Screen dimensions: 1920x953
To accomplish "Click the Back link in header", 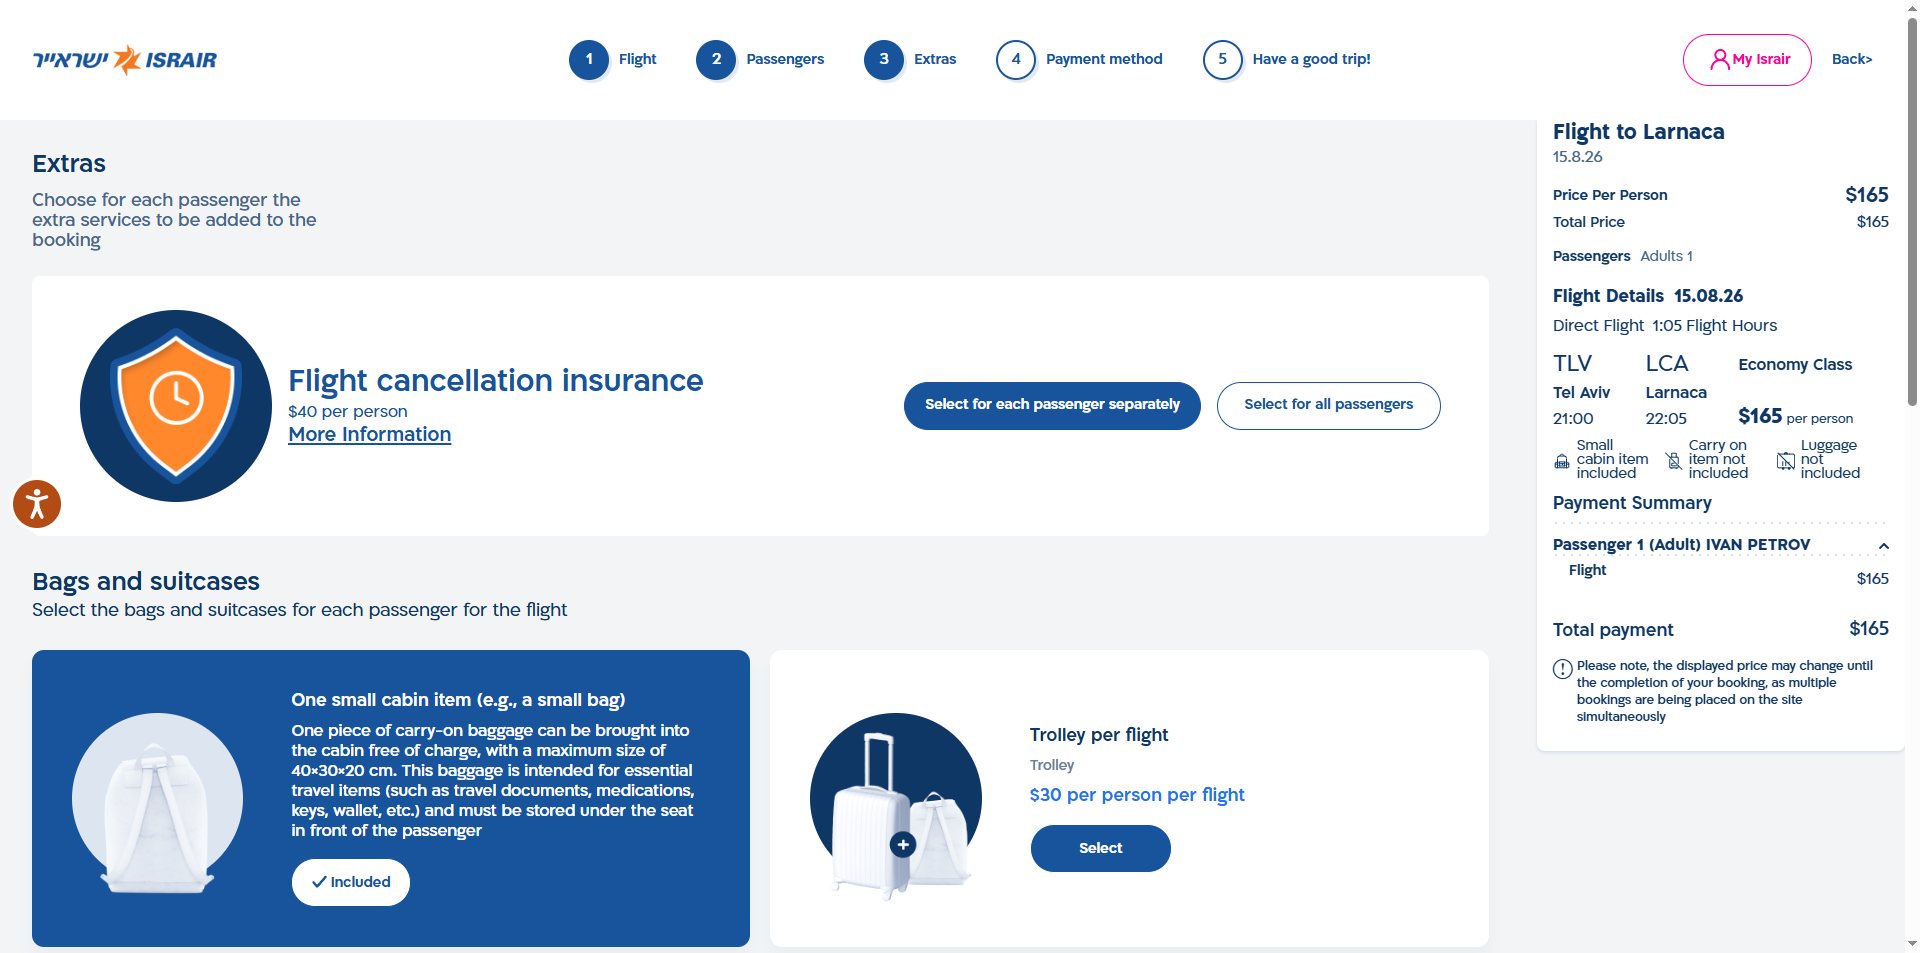I will (x=1851, y=60).
